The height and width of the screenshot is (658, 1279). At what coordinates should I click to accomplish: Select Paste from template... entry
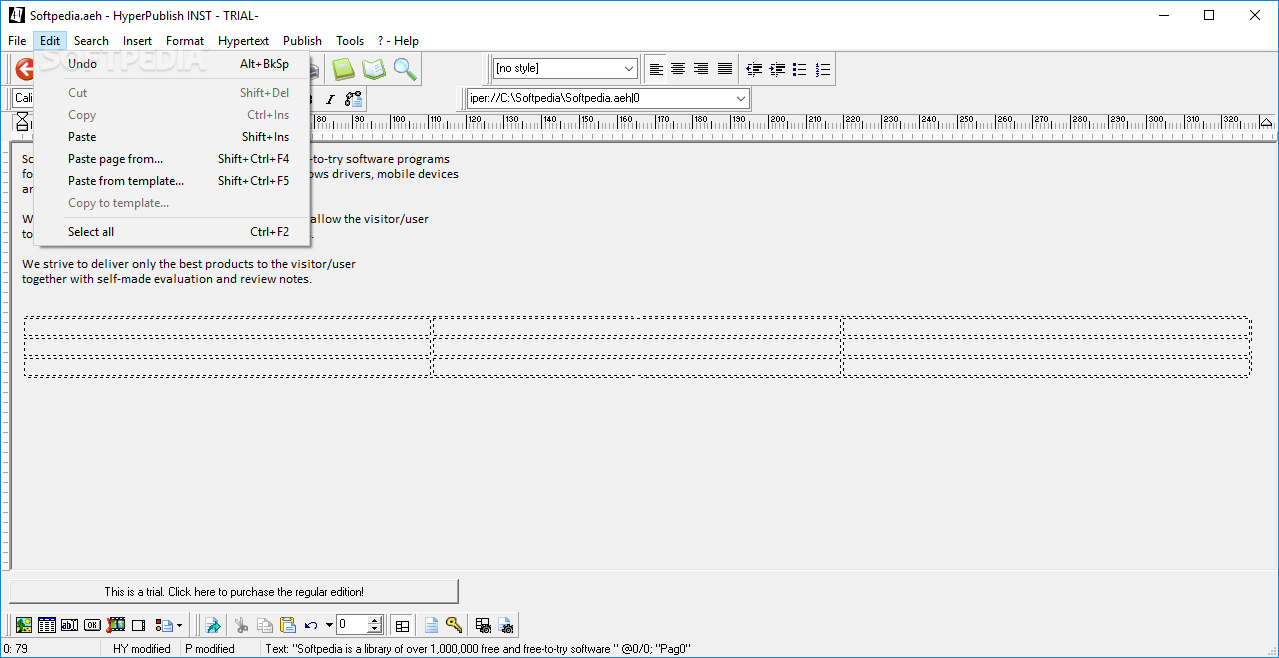click(x=172, y=181)
